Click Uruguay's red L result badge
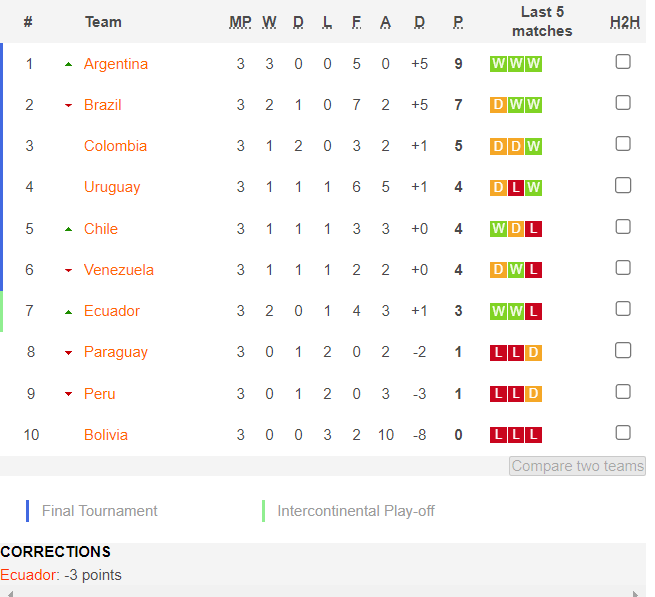Viewport: 655px width, 597px height. tap(516, 188)
